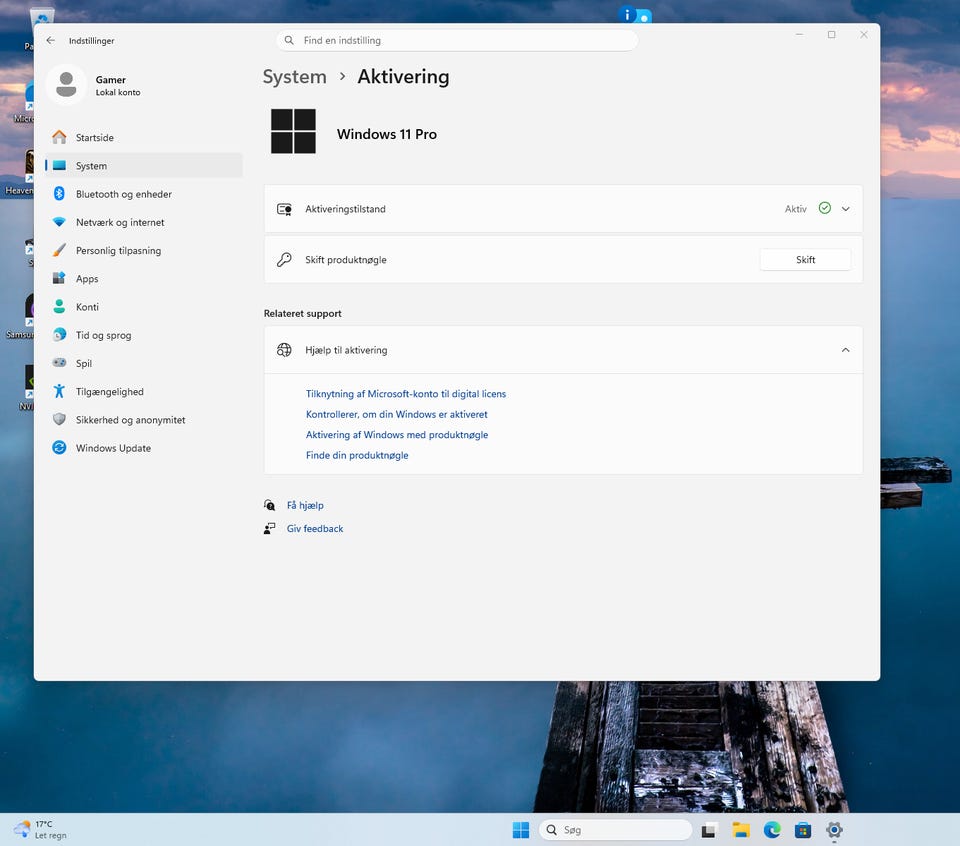960x846 pixels.
Task: Open Finde din produktnøgle link
Action: [357, 455]
